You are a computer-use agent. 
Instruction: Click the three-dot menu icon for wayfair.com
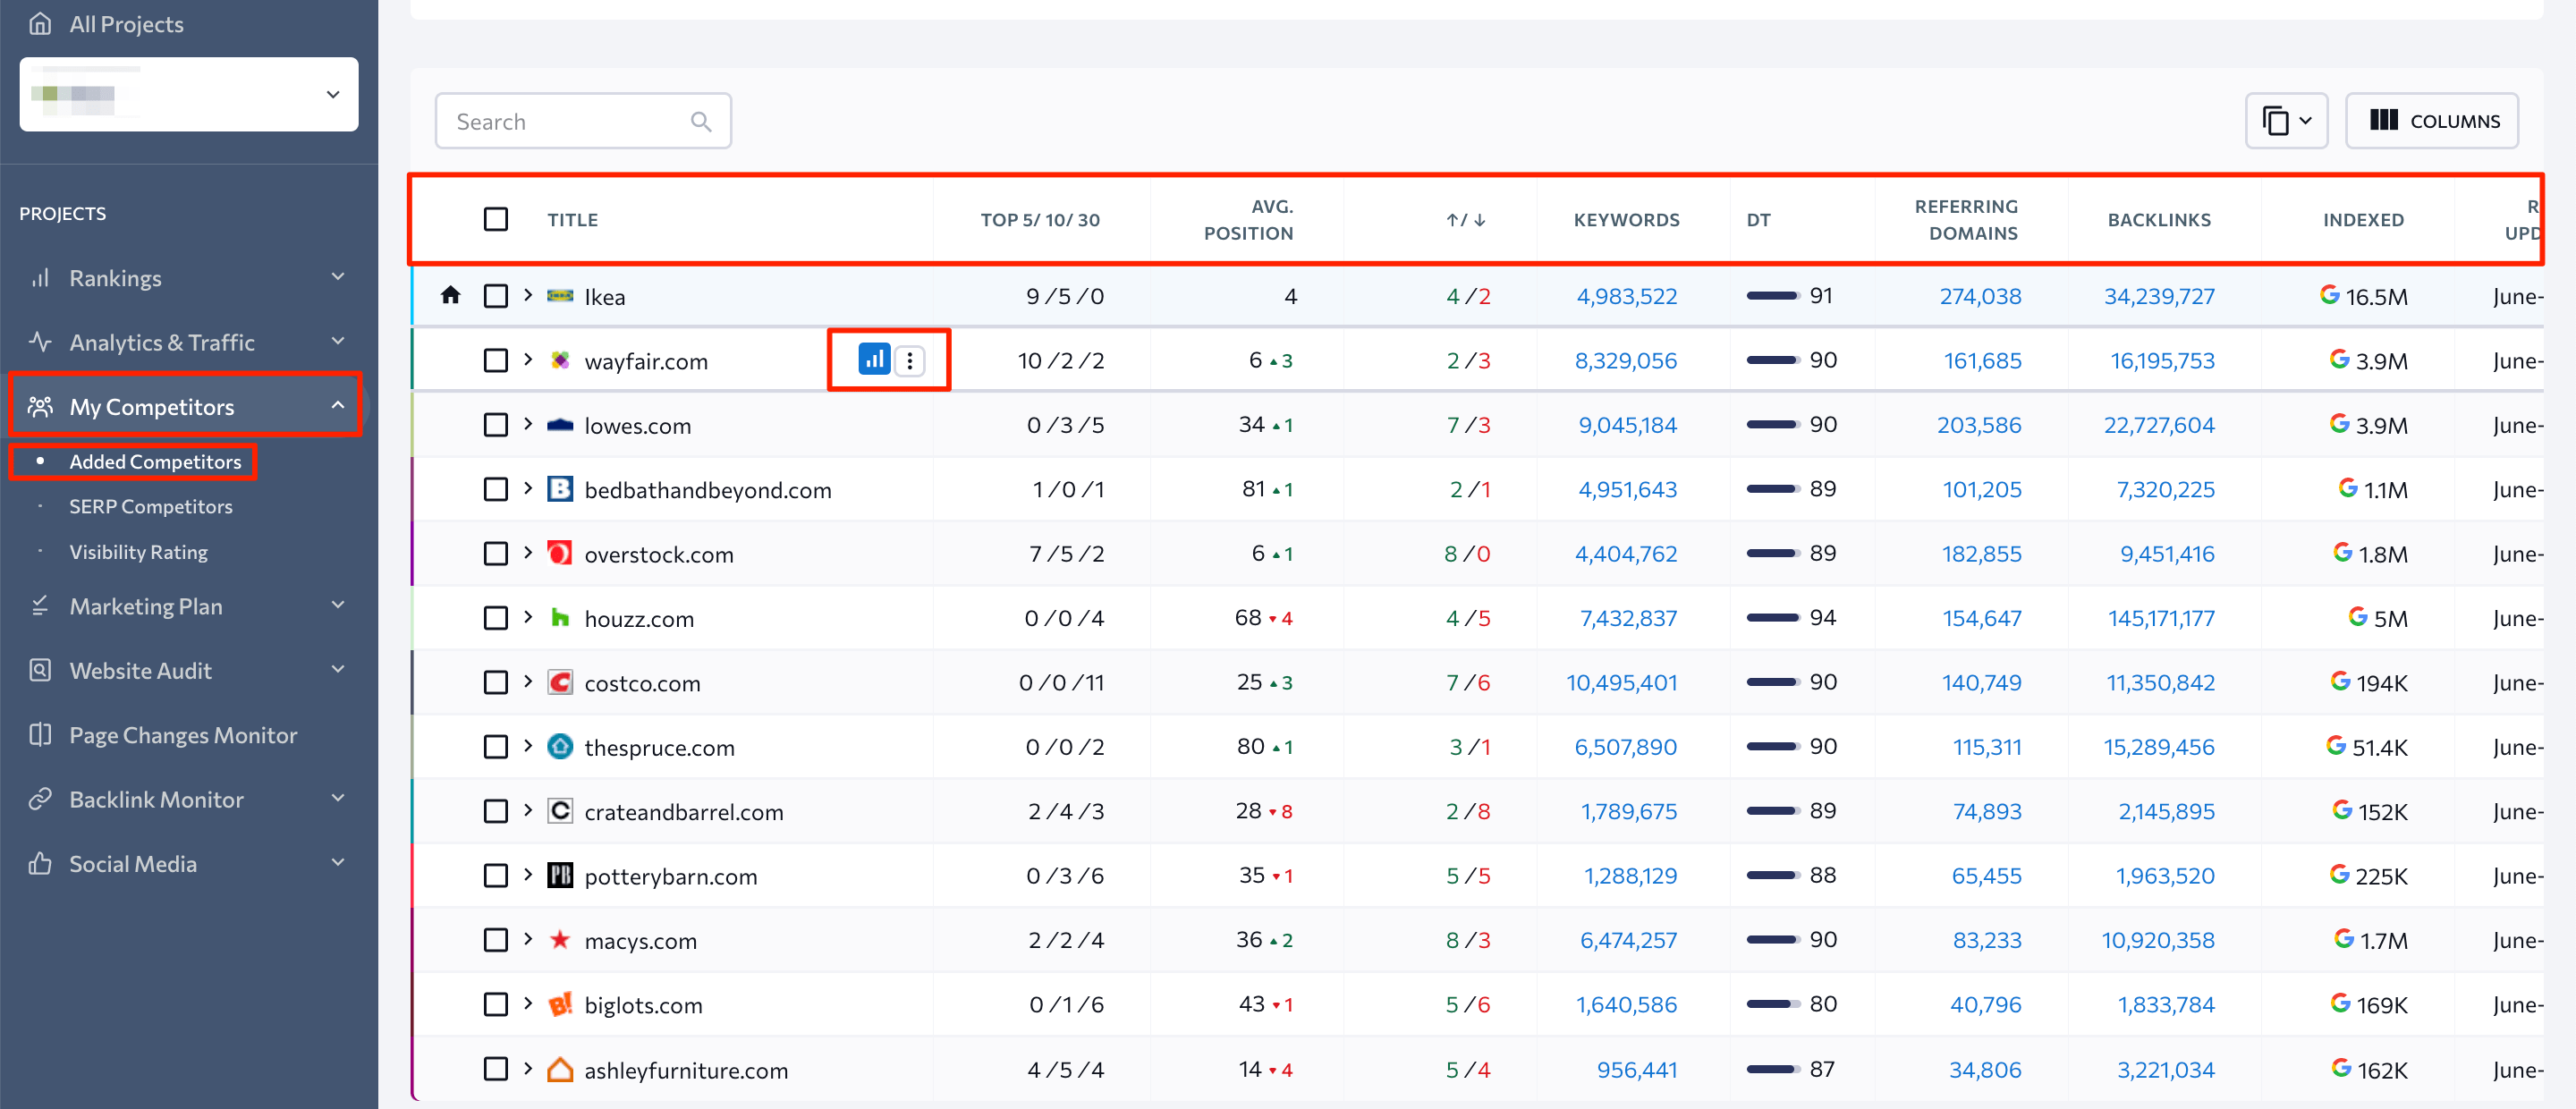coord(913,360)
